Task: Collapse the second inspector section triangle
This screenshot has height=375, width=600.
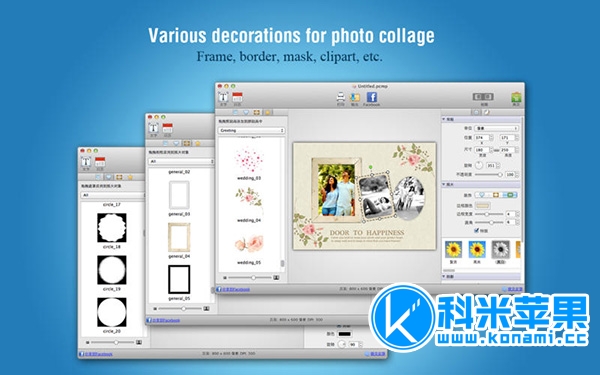Action: (444, 184)
